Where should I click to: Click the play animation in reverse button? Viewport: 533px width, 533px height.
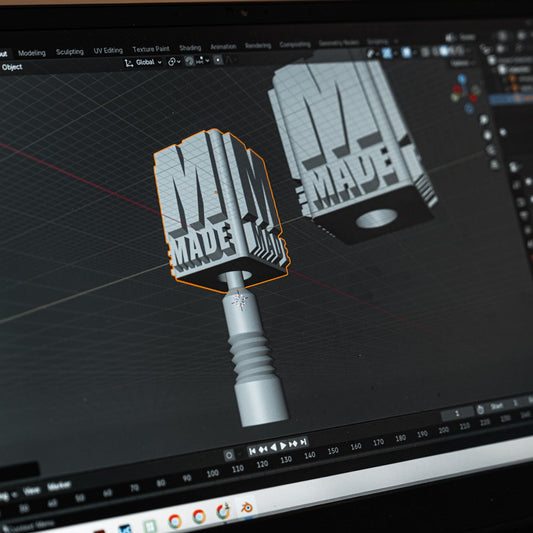coord(273,447)
